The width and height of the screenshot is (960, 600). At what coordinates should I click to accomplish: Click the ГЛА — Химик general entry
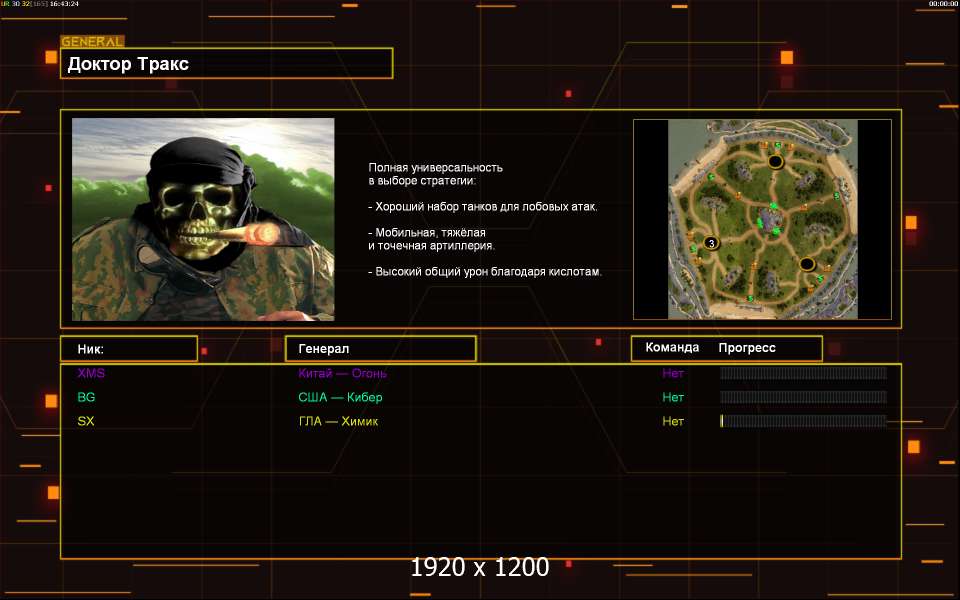click(338, 421)
